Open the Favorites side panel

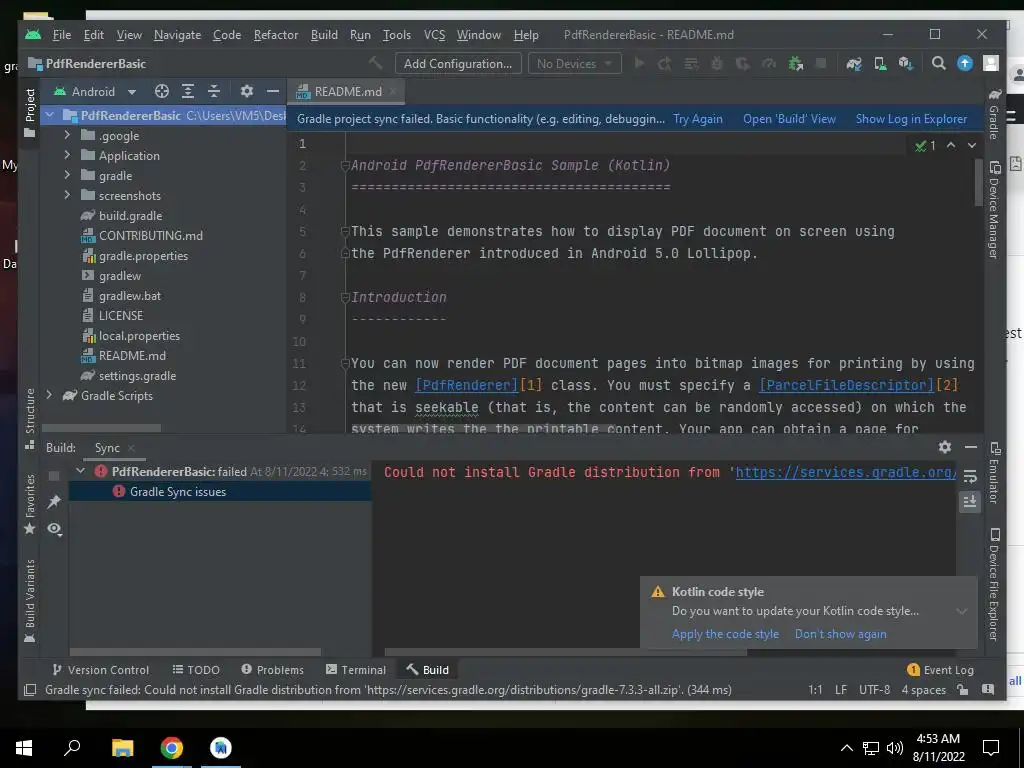[29, 504]
